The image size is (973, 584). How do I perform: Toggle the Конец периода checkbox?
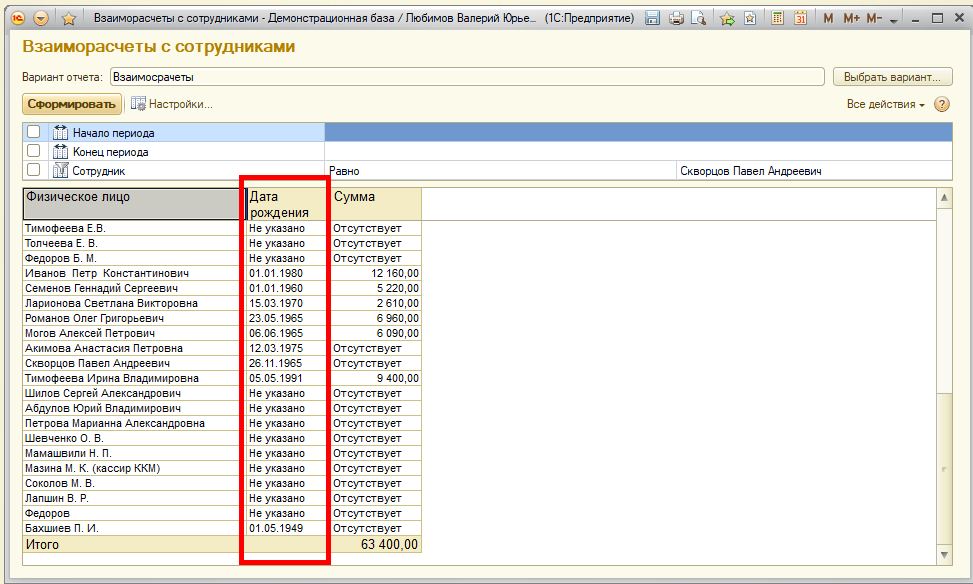(34, 152)
